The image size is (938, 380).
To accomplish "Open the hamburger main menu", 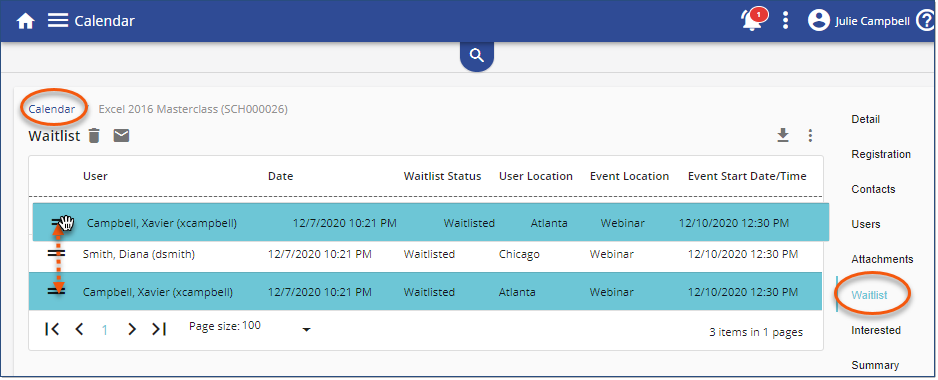I will click(x=57, y=21).
